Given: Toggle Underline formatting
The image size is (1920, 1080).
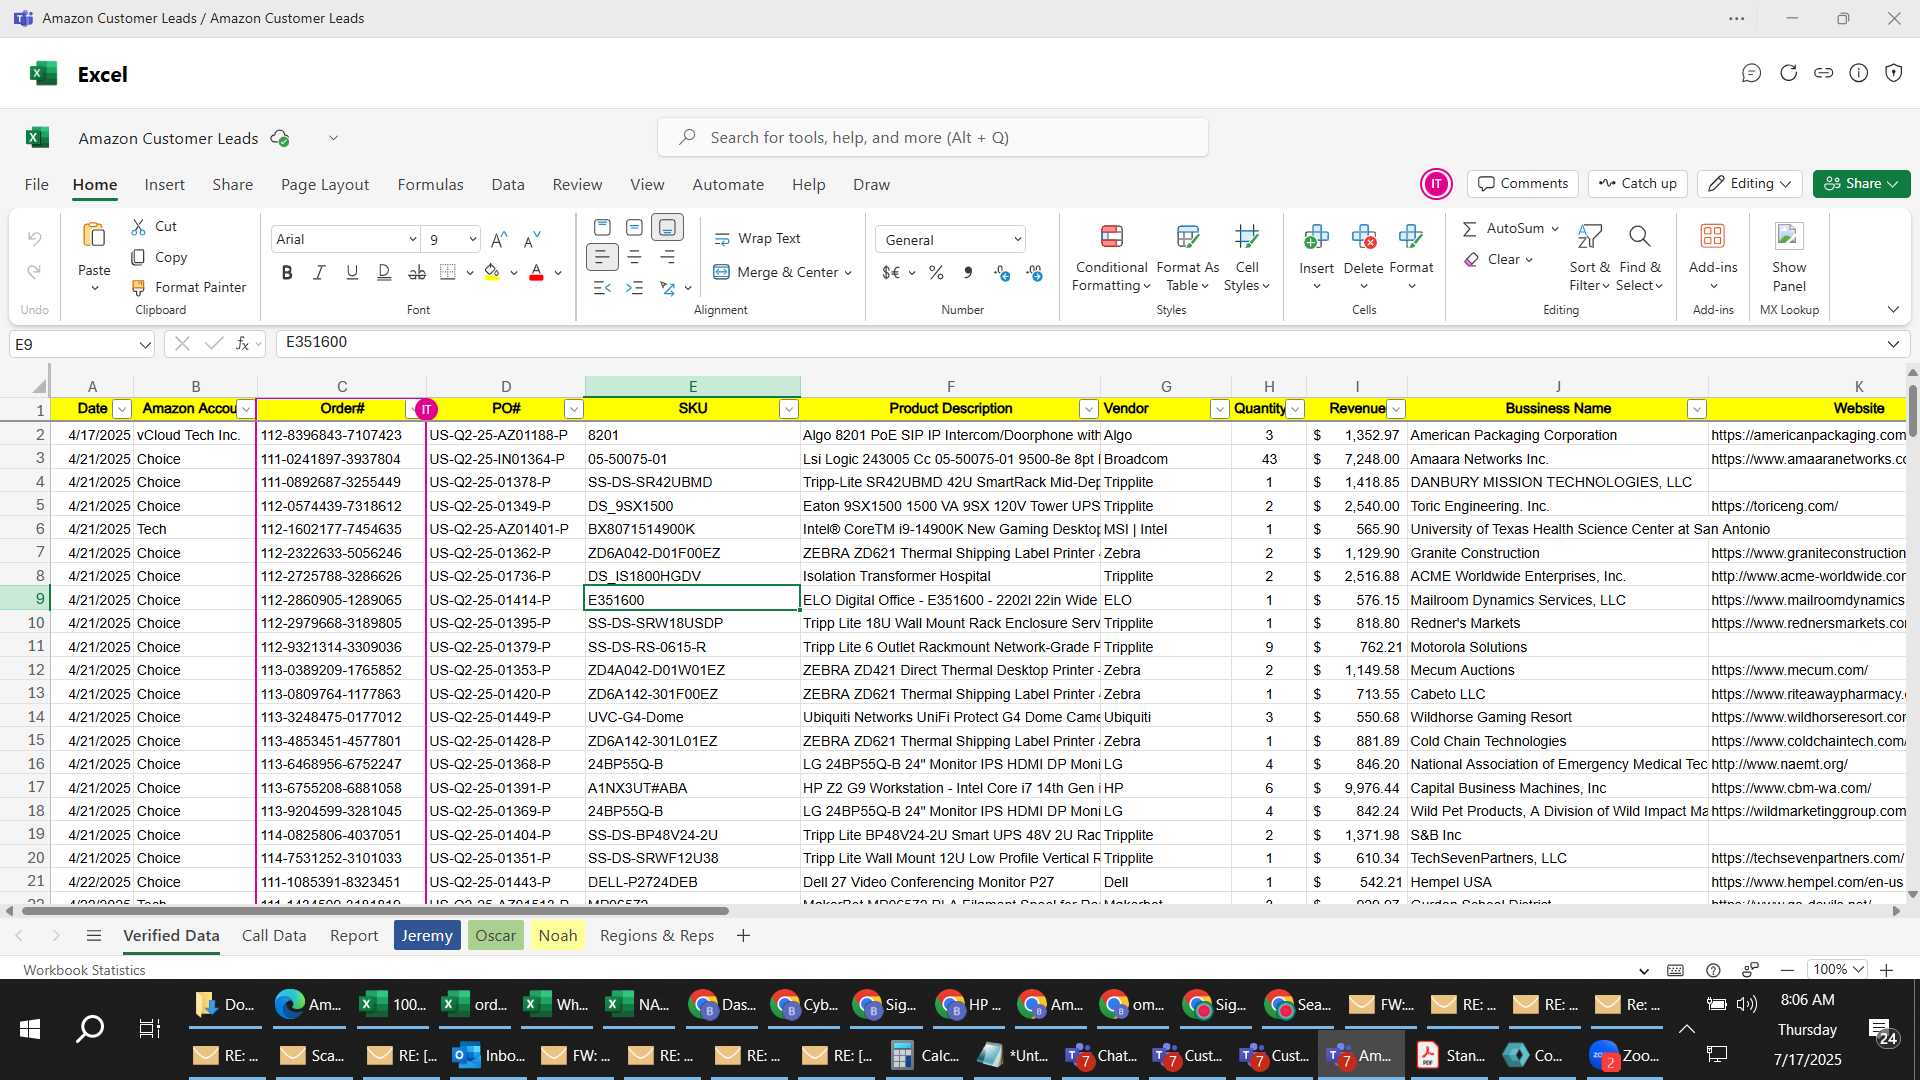Looking at the screenshot, I should pyautogui.click(x=352, y=272).
